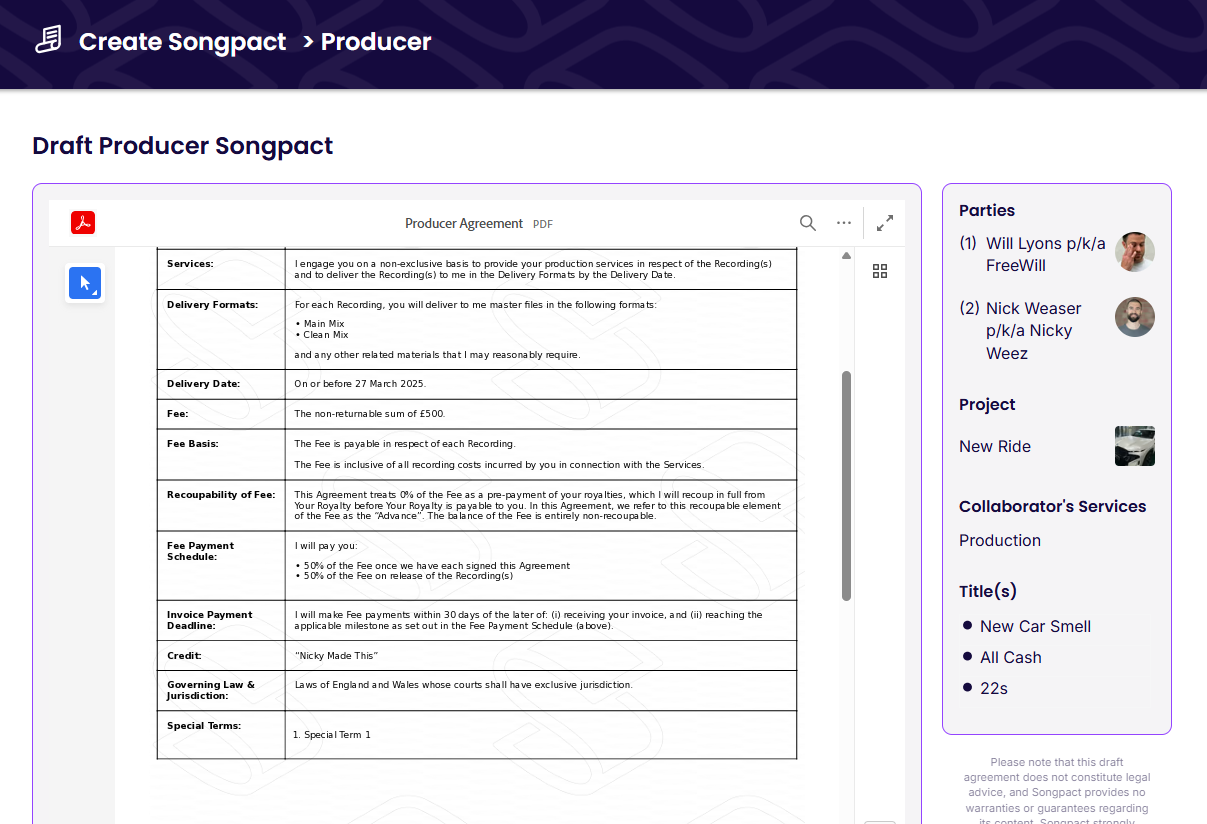Click the Delivery Date row label
The height and width of the screenshot is (824, 1207).
tap(203, 384)
